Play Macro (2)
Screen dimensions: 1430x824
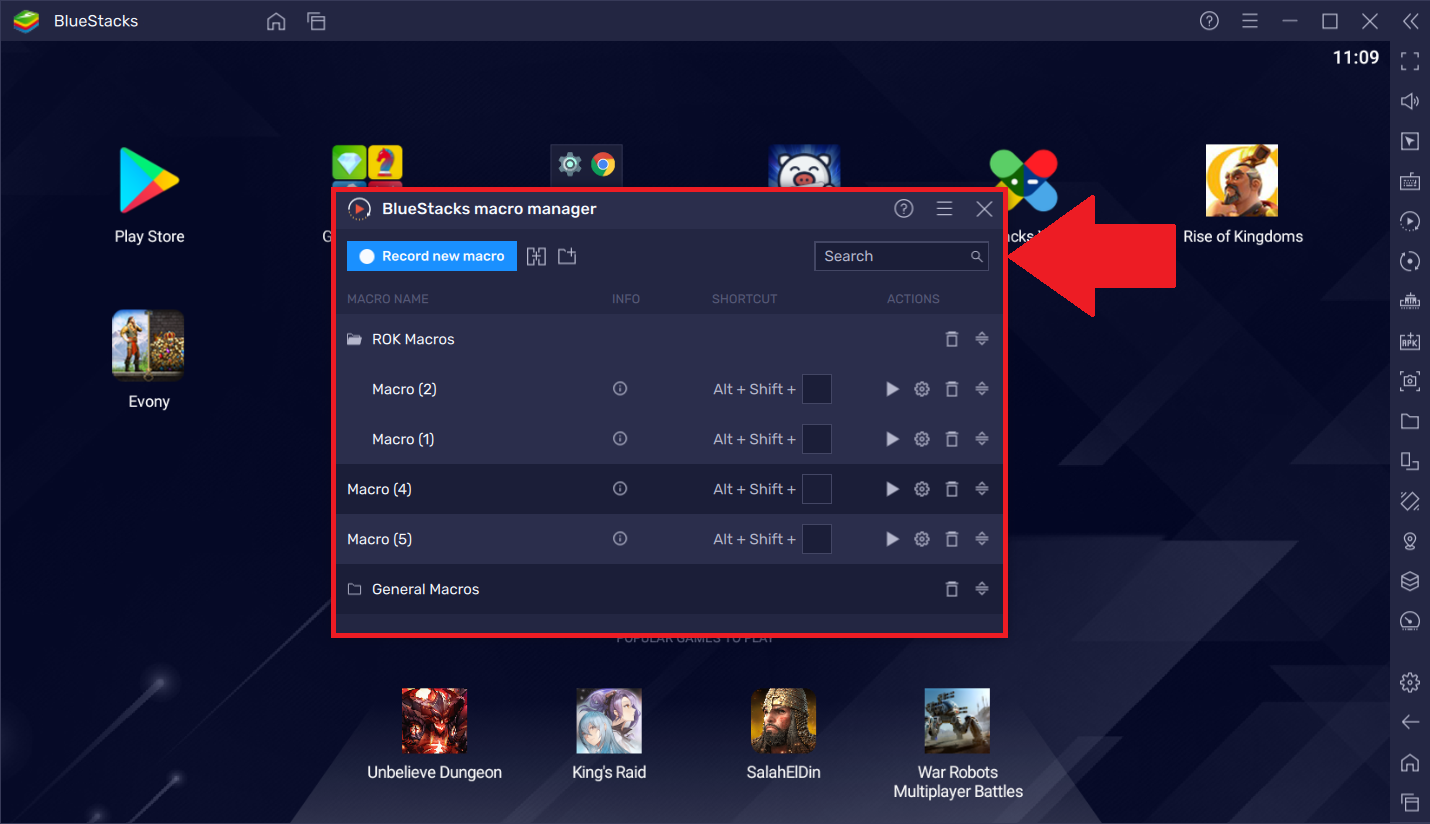pos(892,389)
